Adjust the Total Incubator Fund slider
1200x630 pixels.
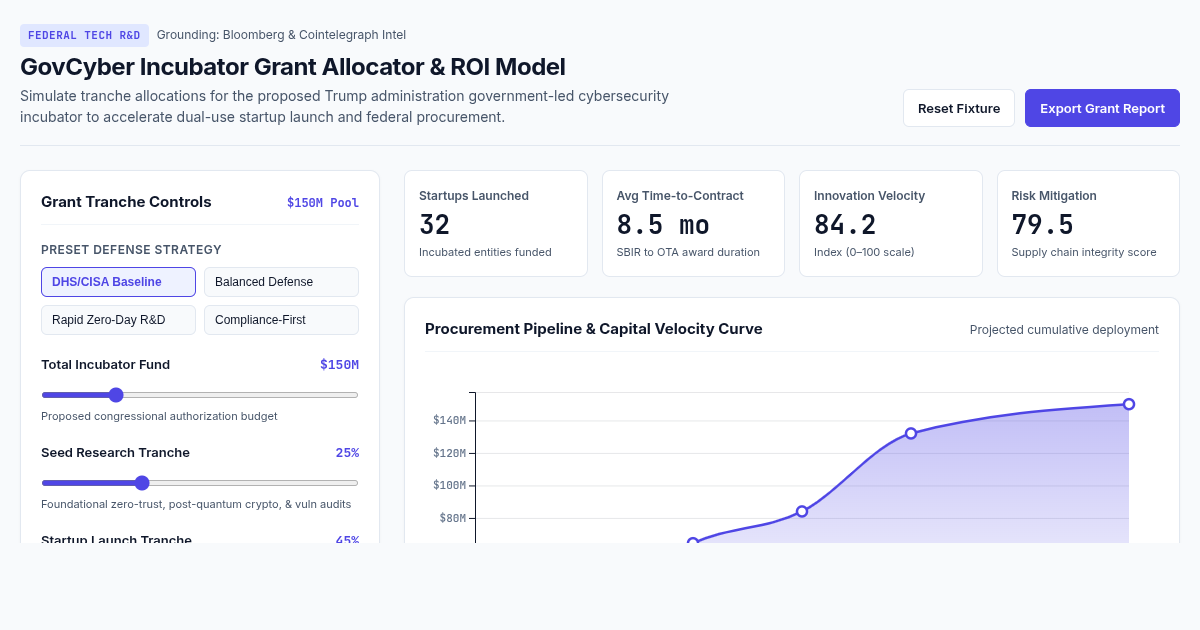pyautogui.click(x=200, y=395)
